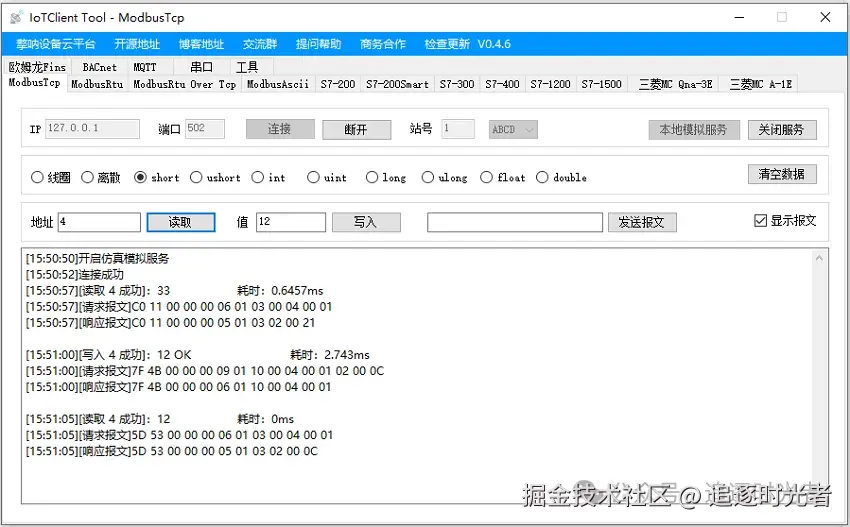Open the 交流群 menu item
The height and width of the screenshot is (527, 850).
coord(260,44)
